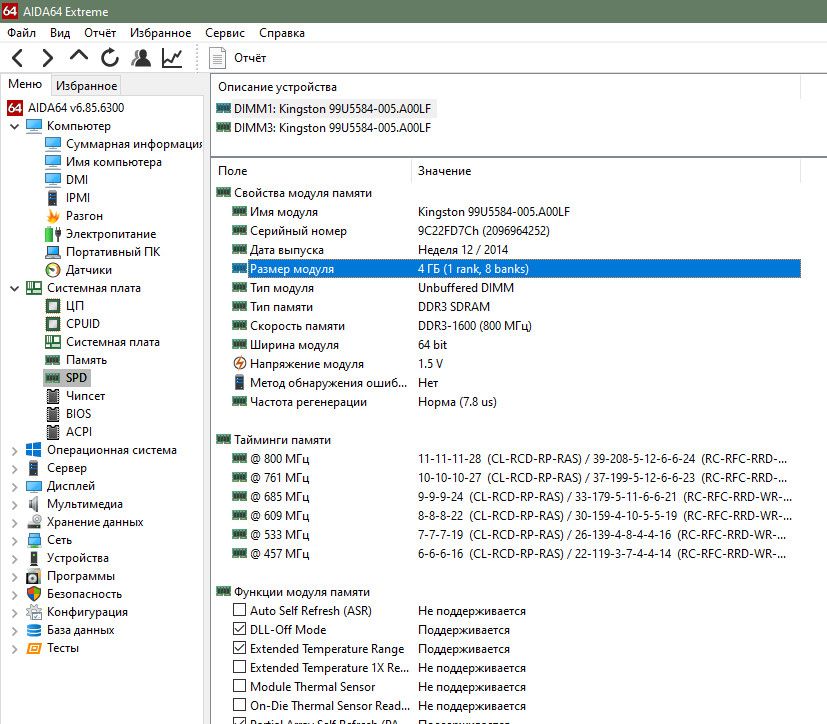Go up one level with the up arrow icon

79,56
